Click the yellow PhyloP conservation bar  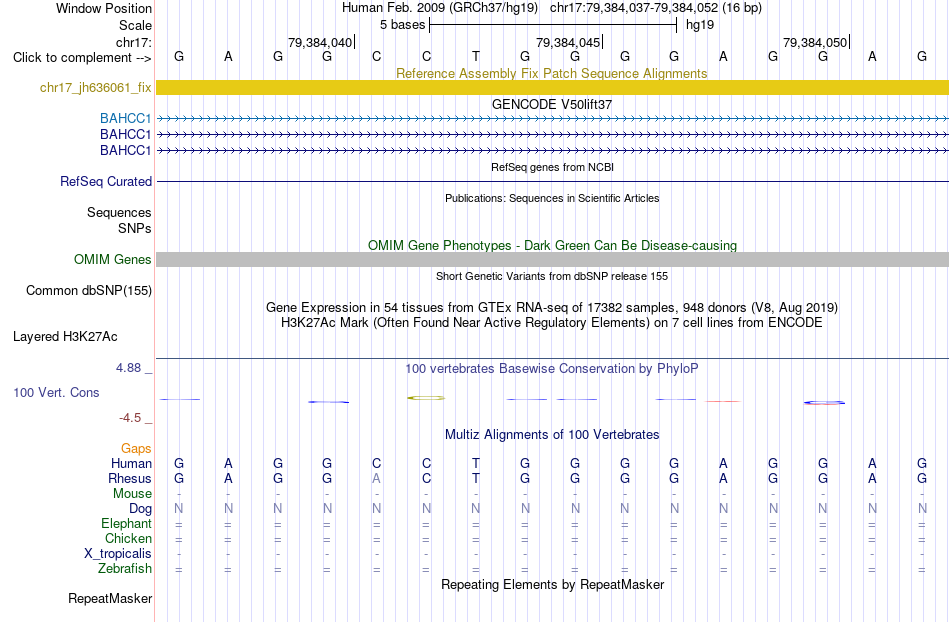pyautogui.click(x=426, y=398)
